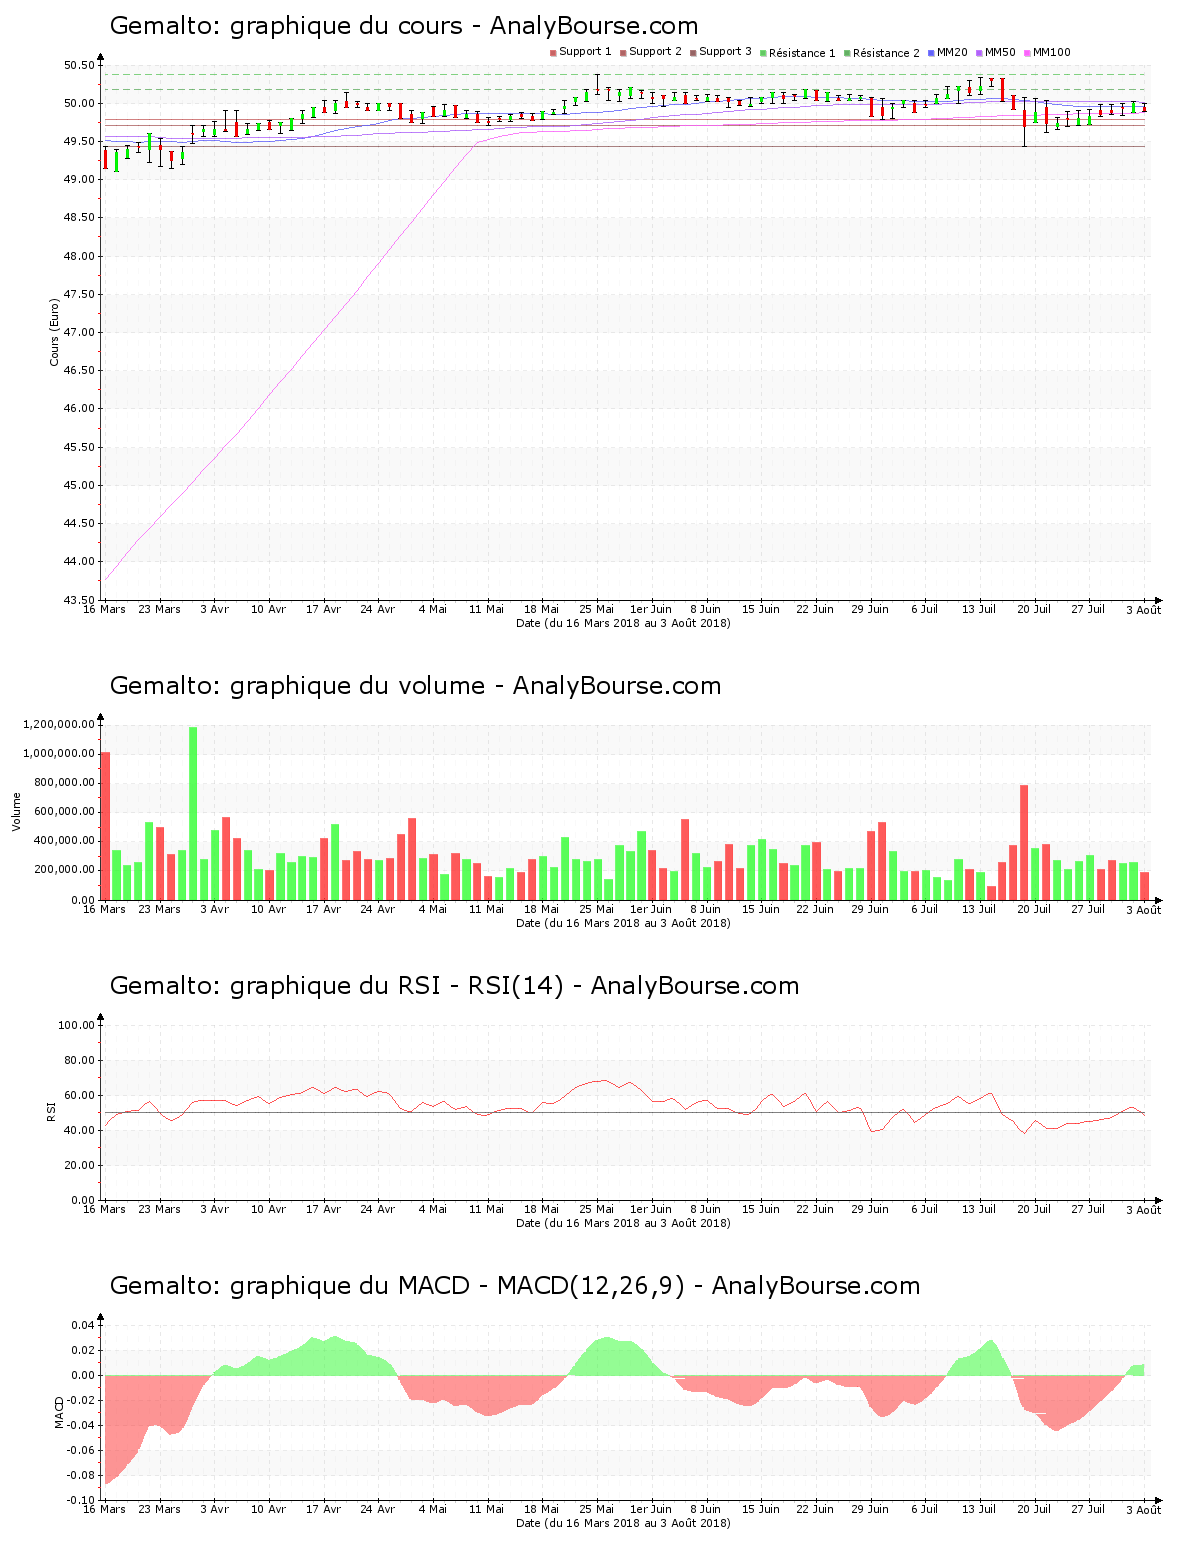The width and height of the screenshot is (1200, 1550).
Task: Pick the MM20 blue legend swatch
Action: pos(931,53)
